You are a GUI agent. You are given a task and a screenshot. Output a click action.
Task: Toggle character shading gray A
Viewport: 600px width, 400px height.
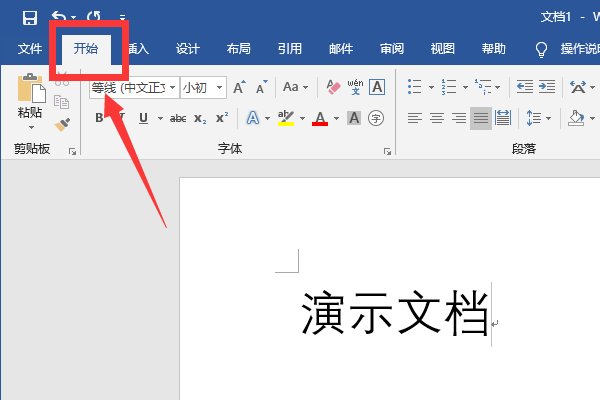354,118
